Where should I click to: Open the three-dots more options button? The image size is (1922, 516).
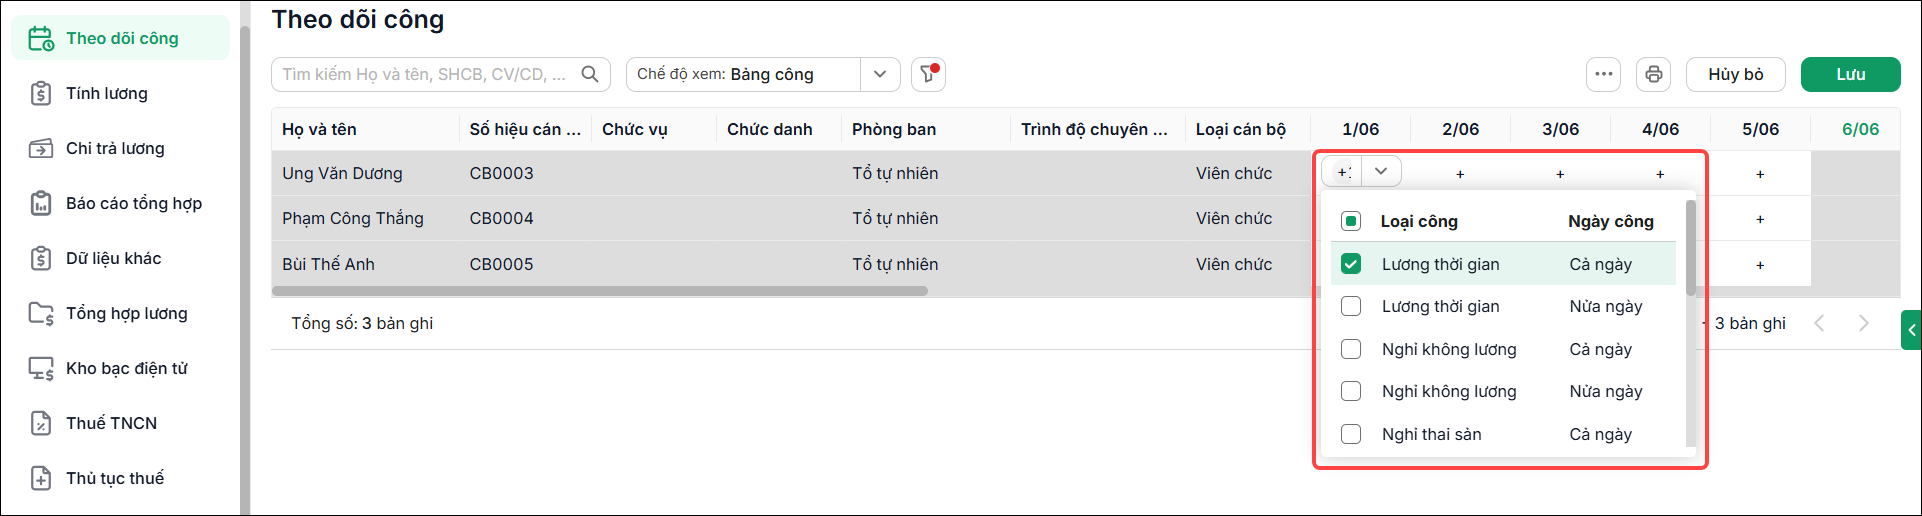(1604, 75)
